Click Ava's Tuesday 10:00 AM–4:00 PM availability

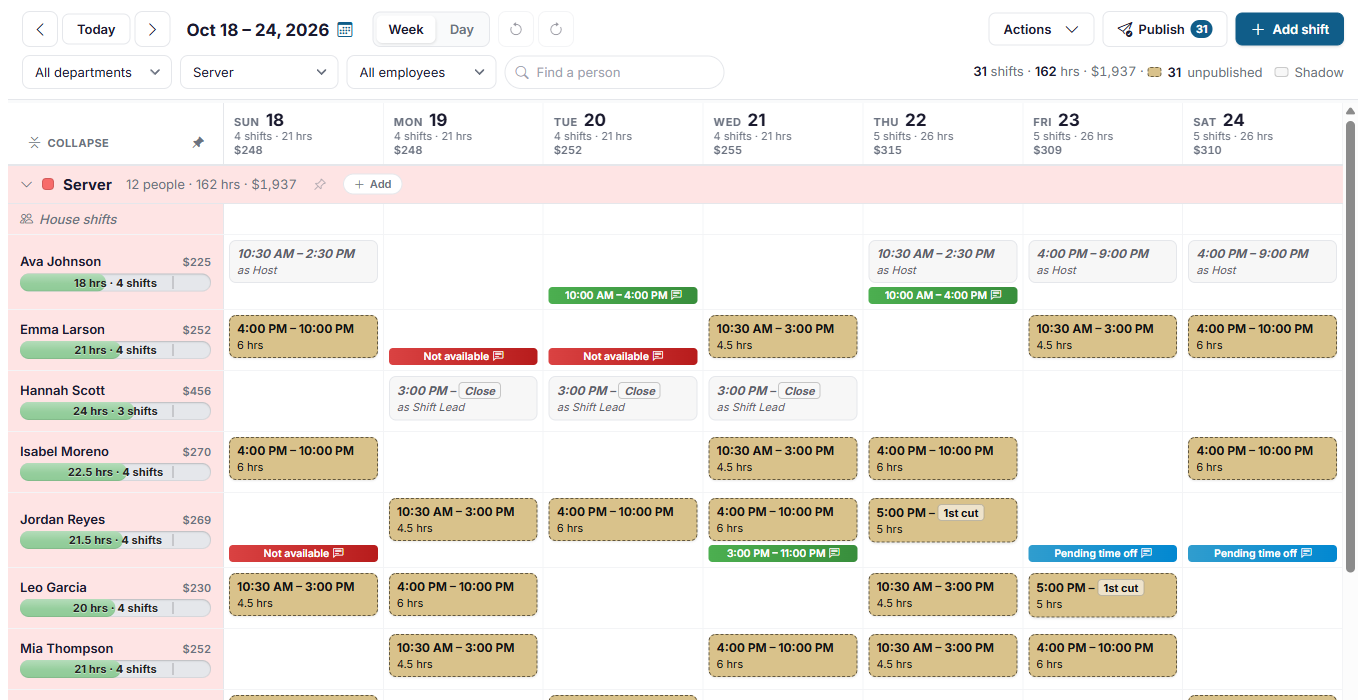tap(623, 295)
